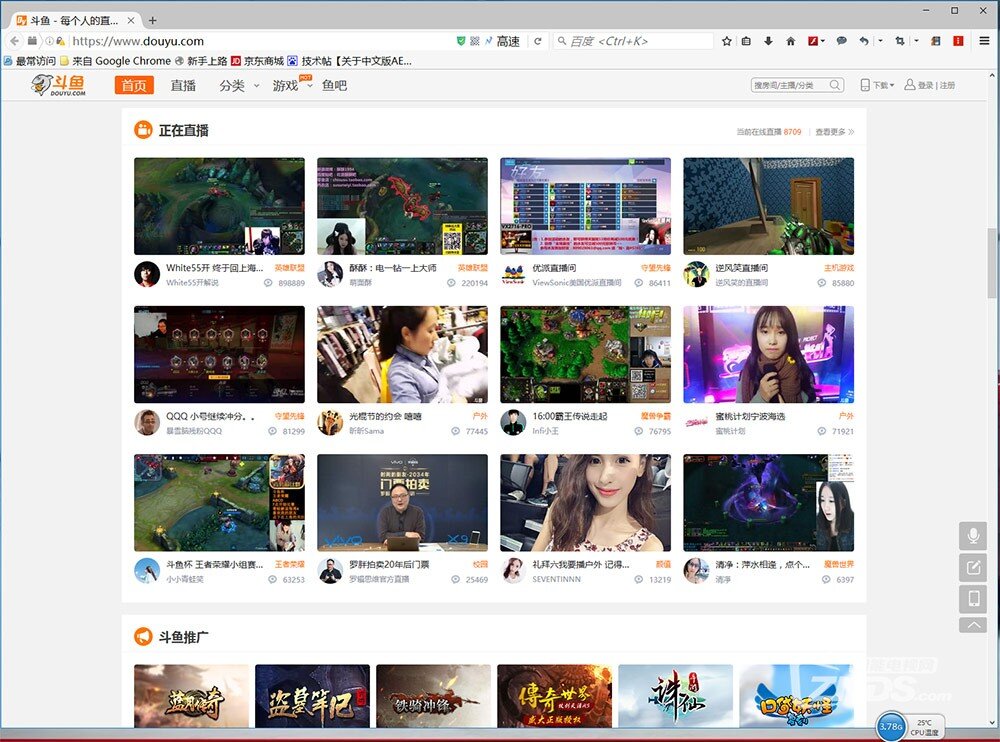Image resolution: width=1000 pixels, height=742 pixels.
Task: Open the 诛仙 promo banner
Action: pyautogui.click(x=675, y=696)
